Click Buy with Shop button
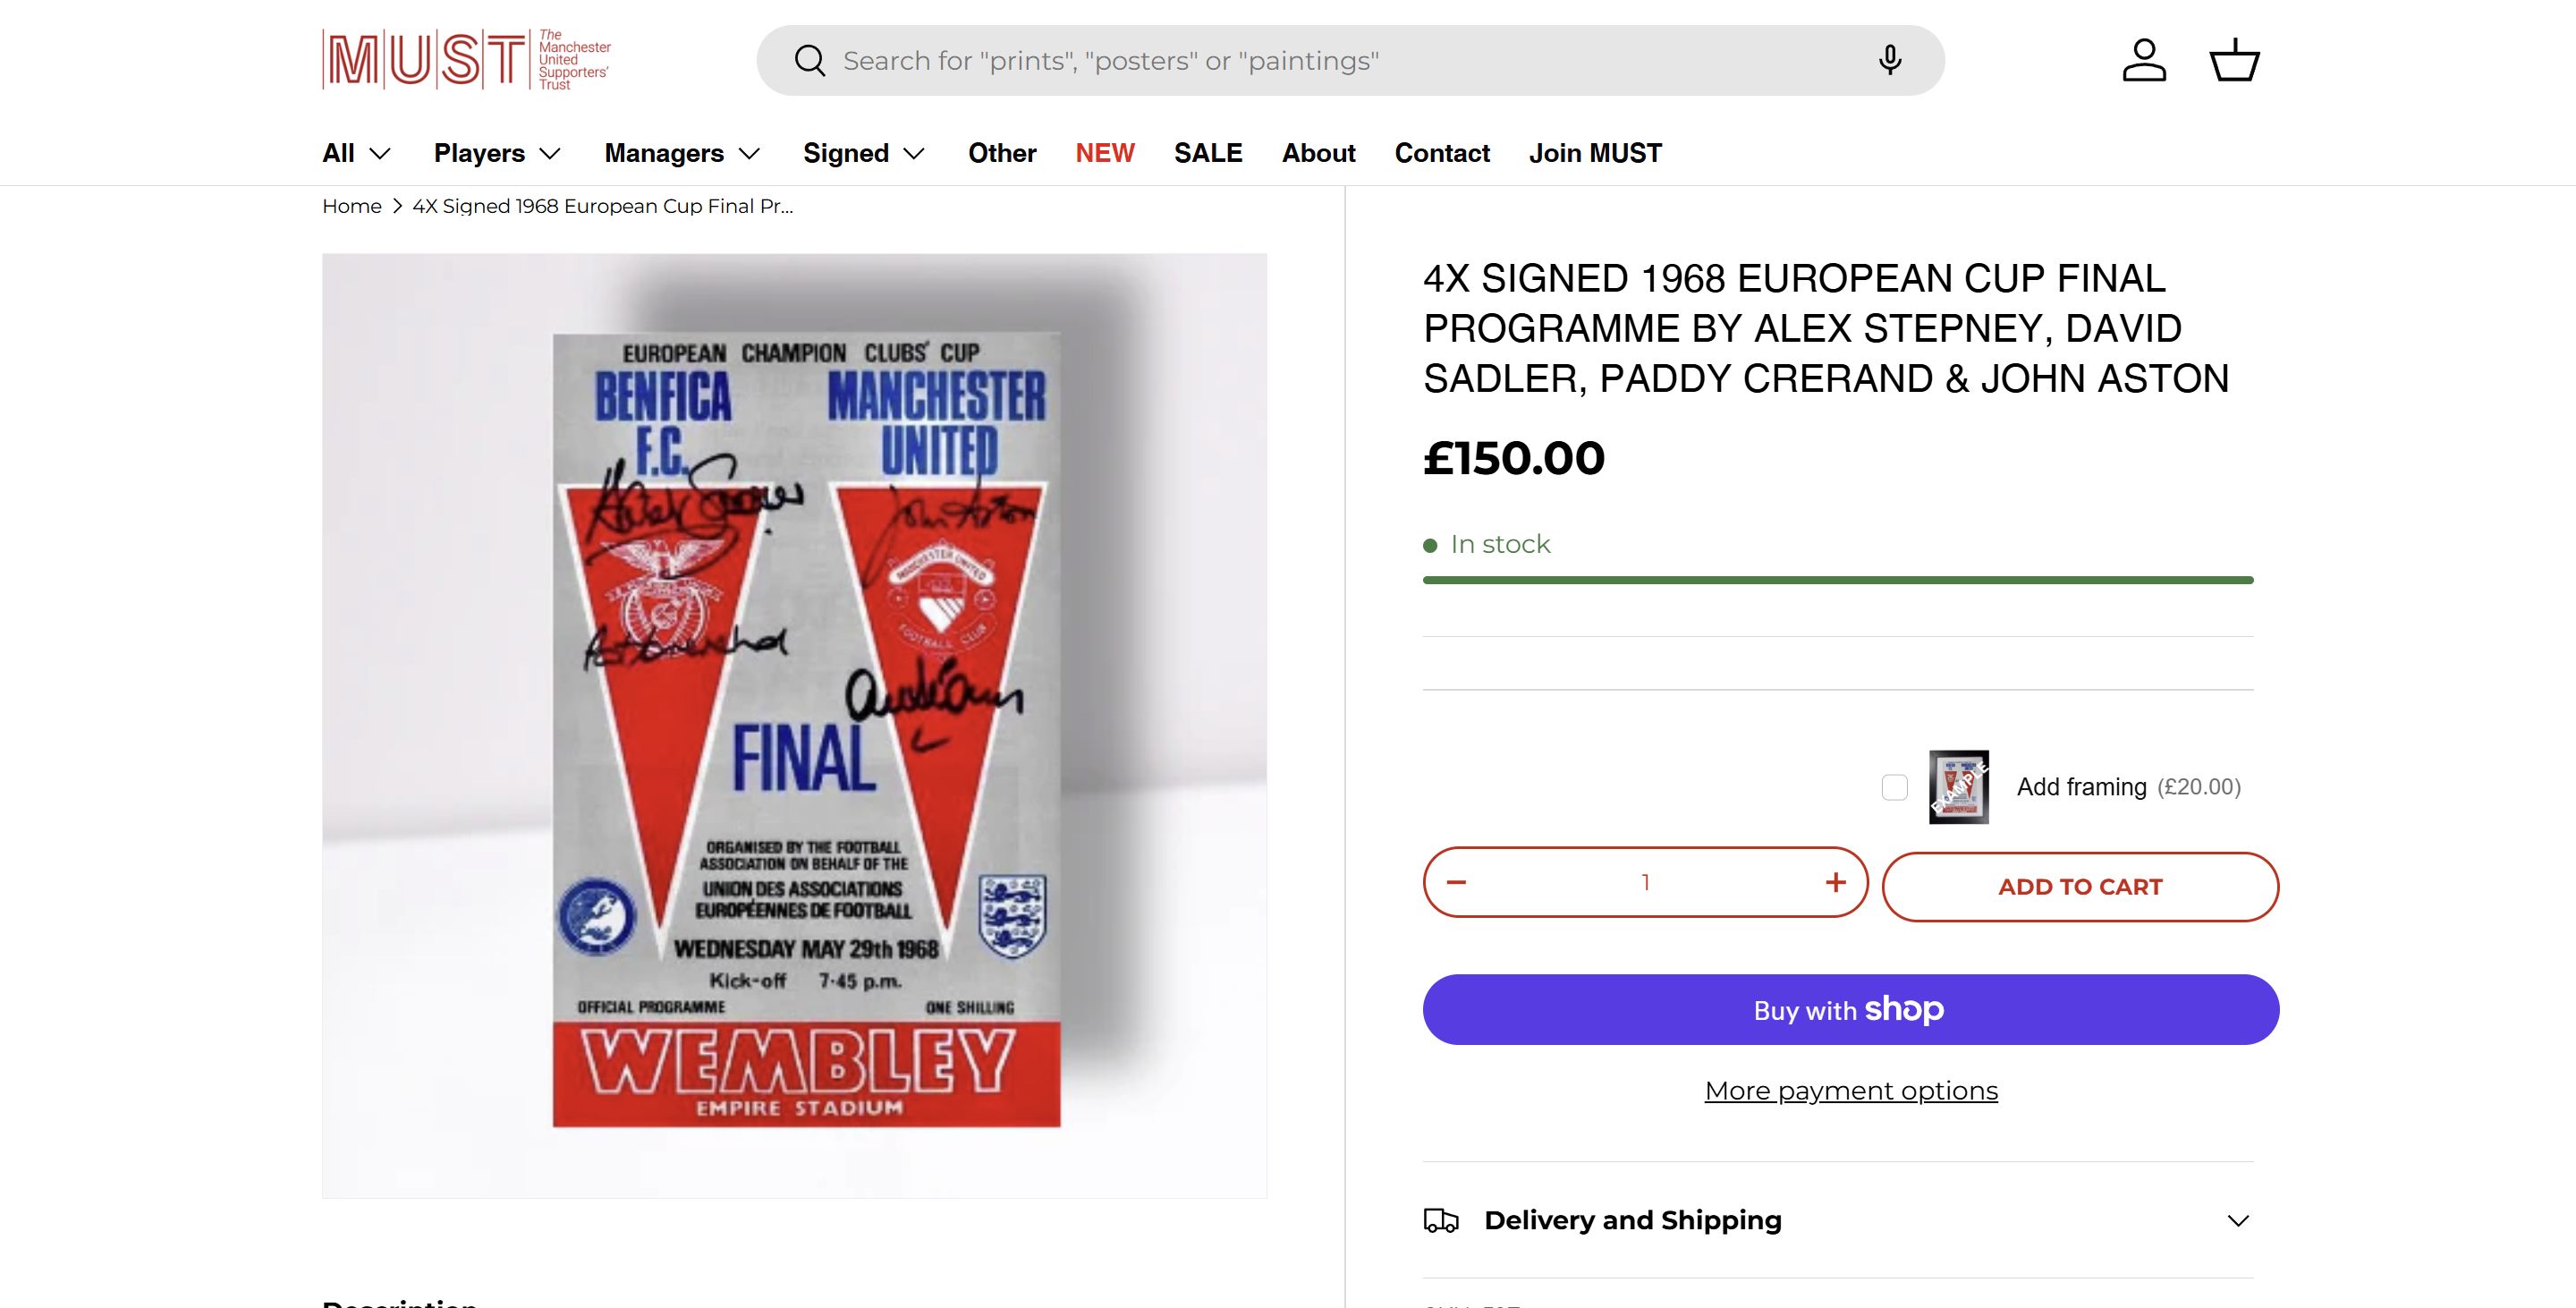Viewport: 2576px width, 1308px height. coord(1850,1010)
